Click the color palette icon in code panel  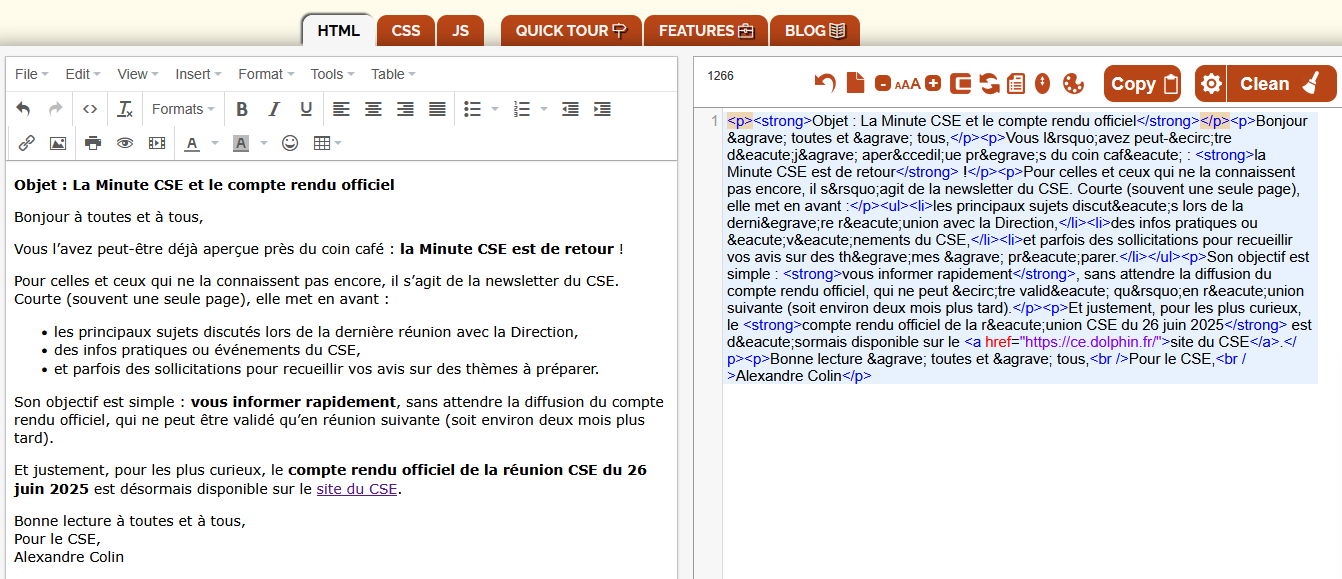pos(1073,83)
